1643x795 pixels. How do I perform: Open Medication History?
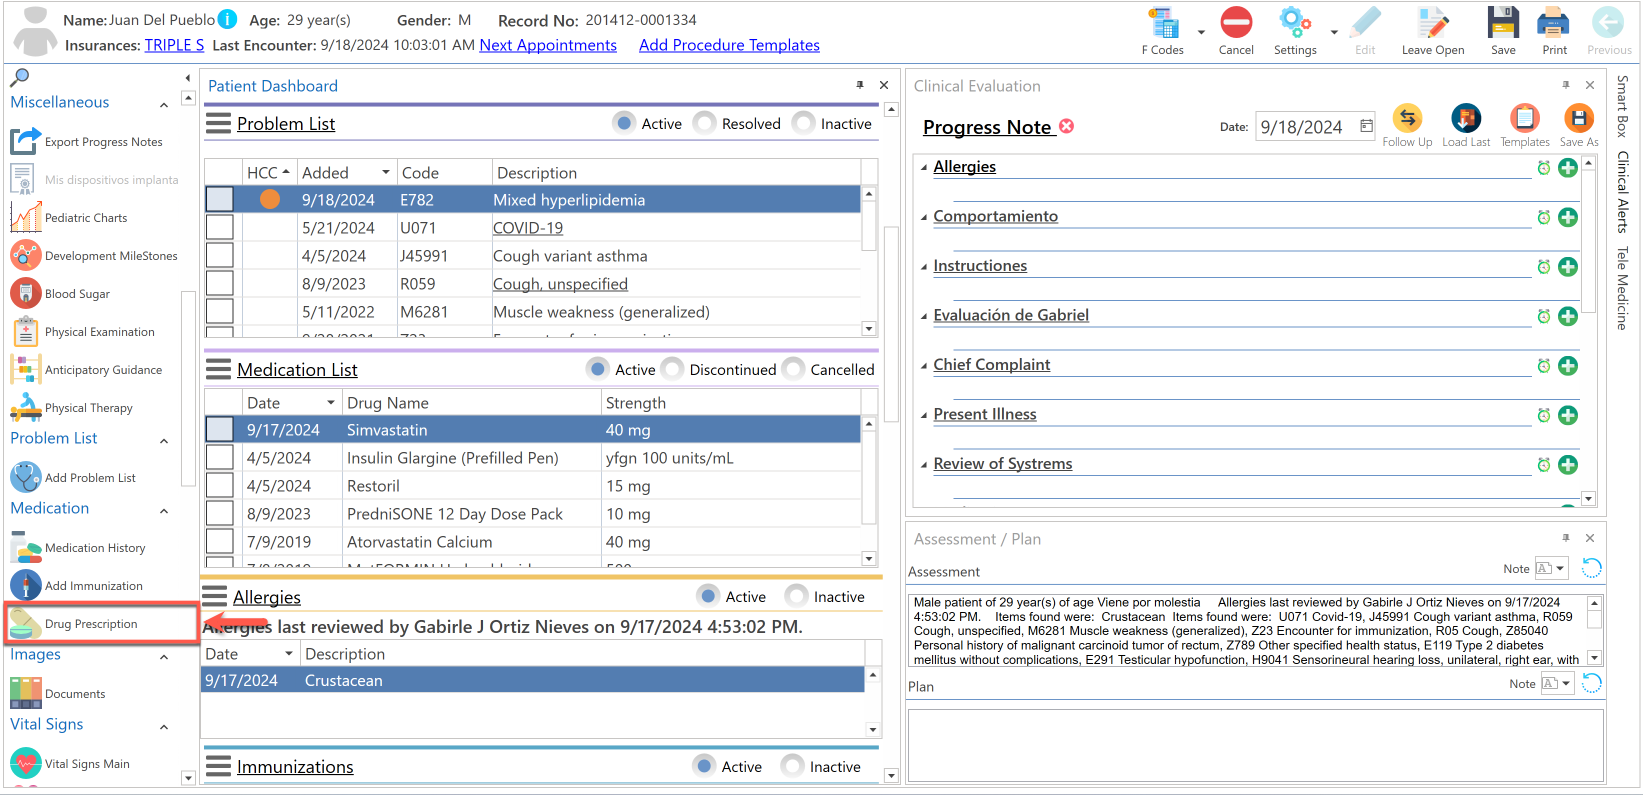pos(78,548)
